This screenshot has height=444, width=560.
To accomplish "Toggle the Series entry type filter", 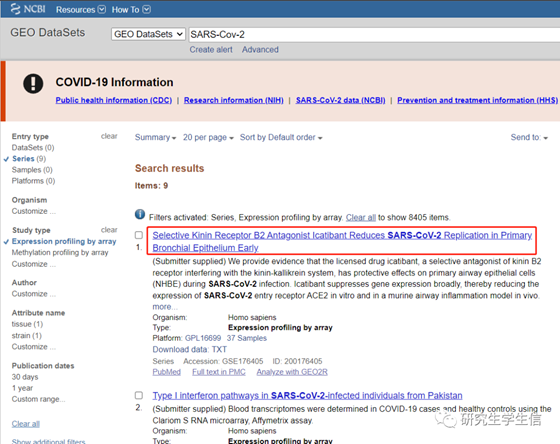I will [x=29, y=159].
